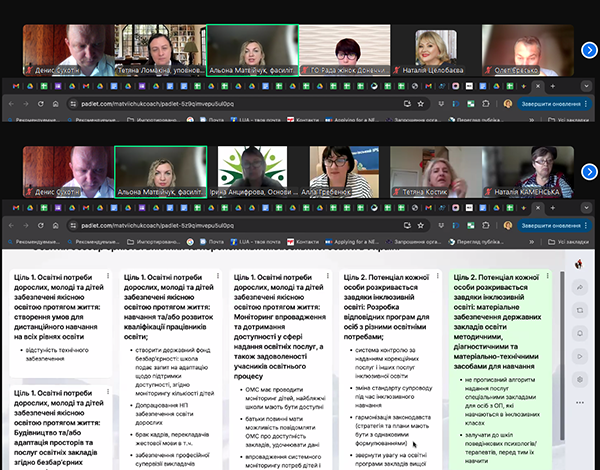This screenshot has height=470, width=600.
Task: Click bullet відсутність технічного забезпечення
Action: [57, 354]
